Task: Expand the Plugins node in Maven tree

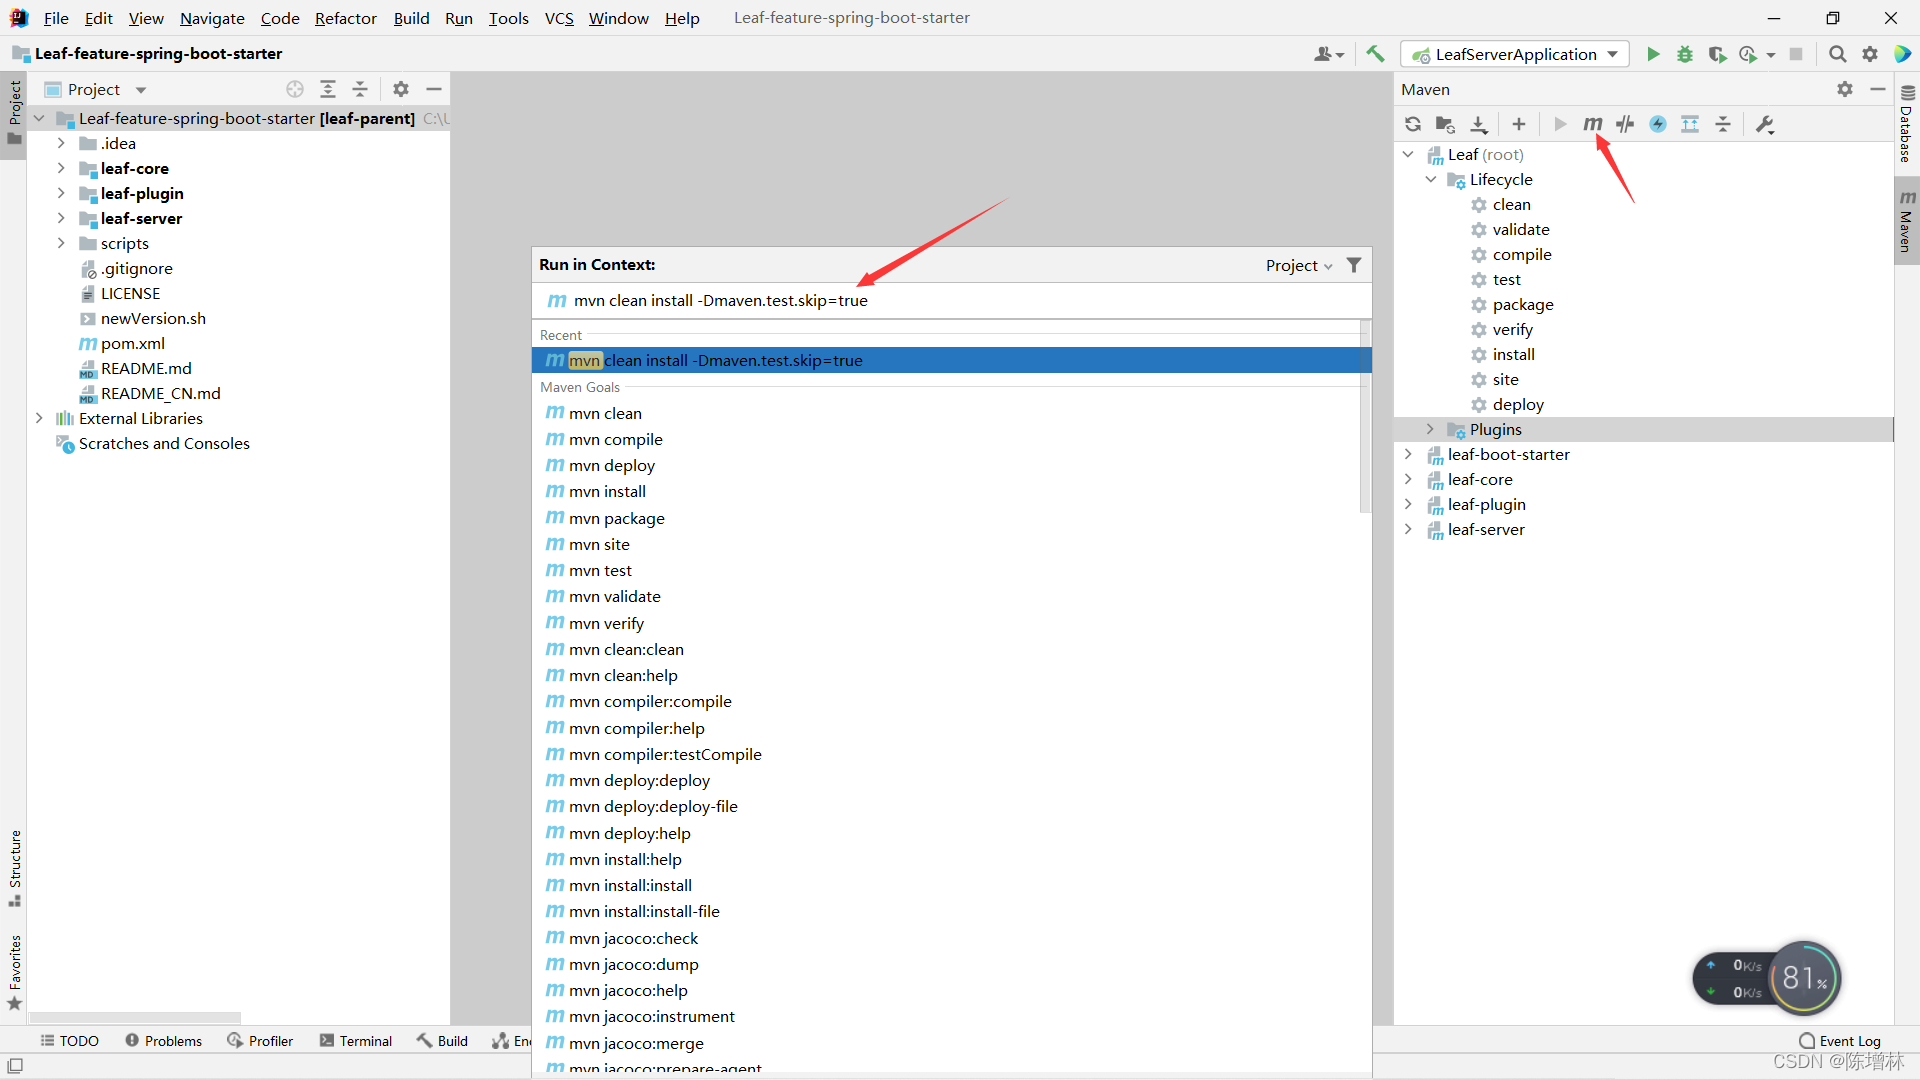Action: coord(1430,429)
